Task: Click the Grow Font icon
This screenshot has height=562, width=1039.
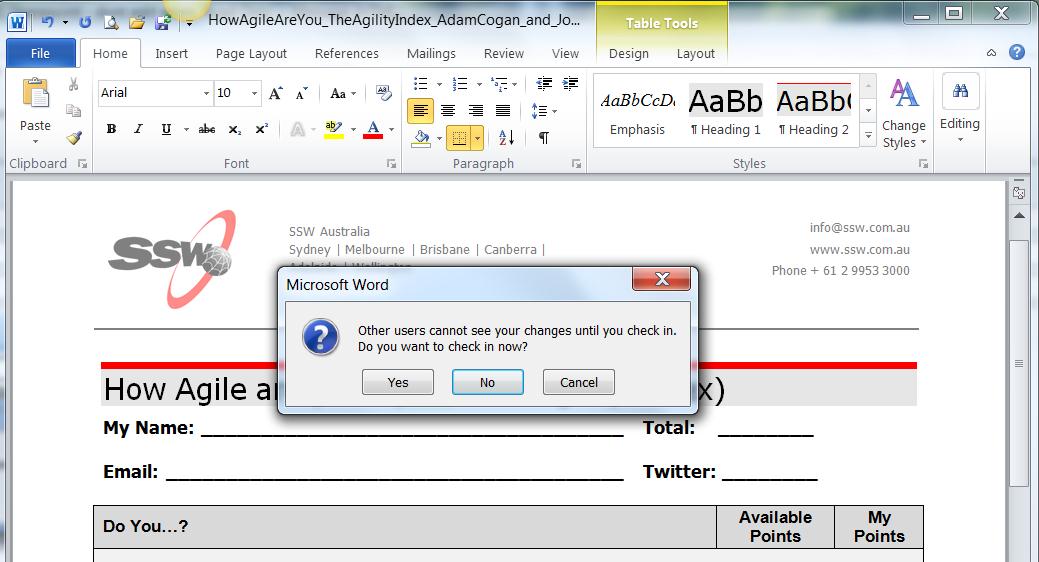Action: [x=276, y=93]
